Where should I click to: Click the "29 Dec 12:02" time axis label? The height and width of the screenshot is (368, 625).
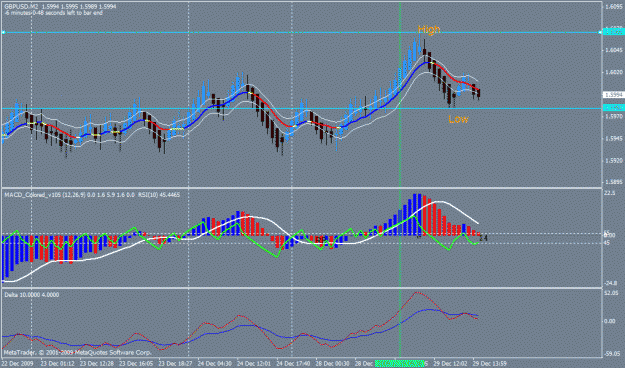451,364
